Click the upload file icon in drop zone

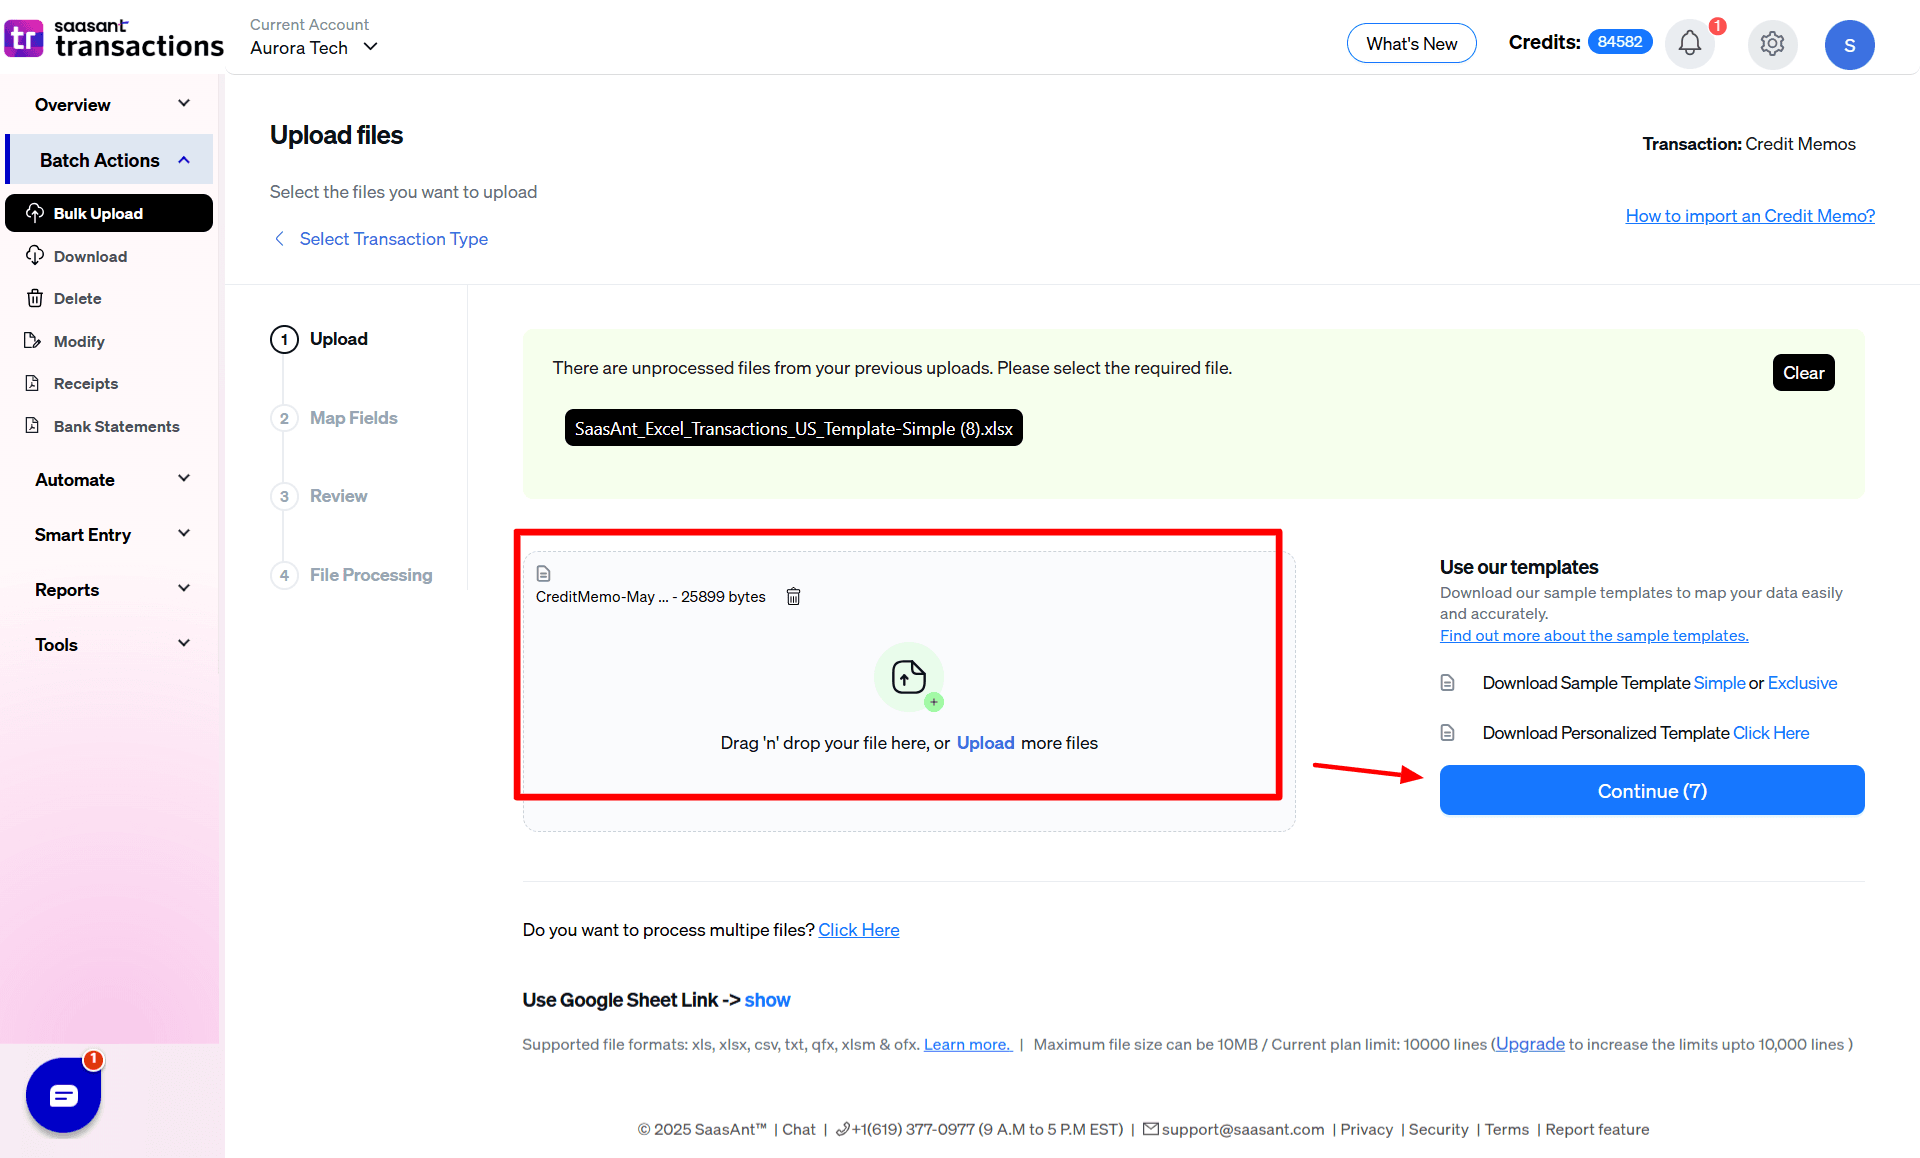[908, 677]
